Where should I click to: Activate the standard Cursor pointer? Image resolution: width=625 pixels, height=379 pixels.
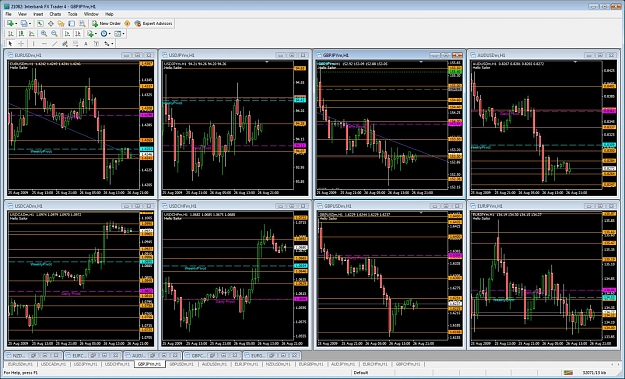click(x=10, y=44)
